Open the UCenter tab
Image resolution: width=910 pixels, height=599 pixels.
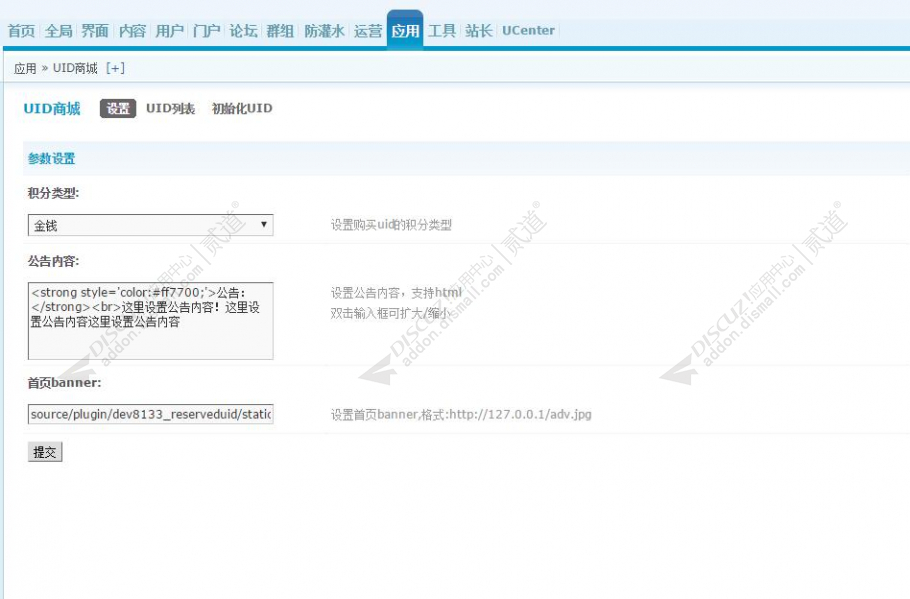[528, 31]
